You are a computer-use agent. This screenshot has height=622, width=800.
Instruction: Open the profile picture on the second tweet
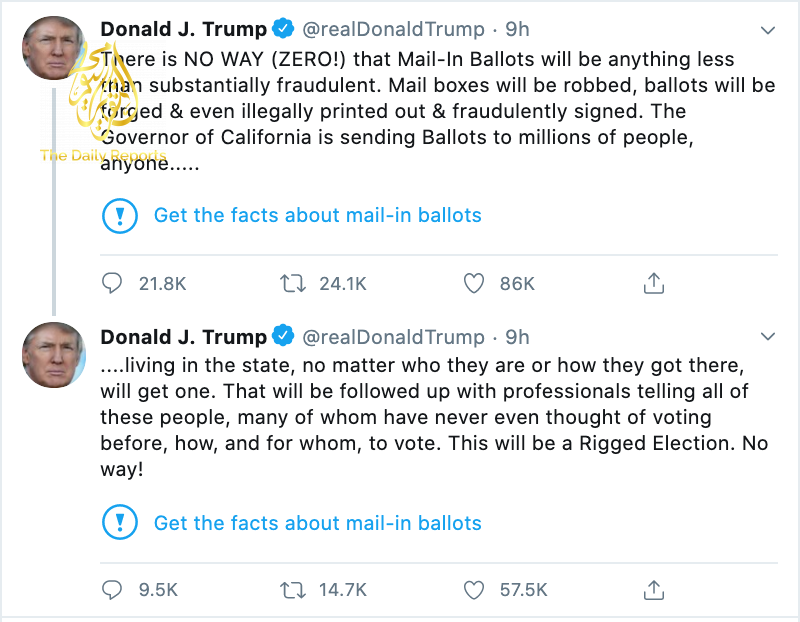tap(53, 355)
